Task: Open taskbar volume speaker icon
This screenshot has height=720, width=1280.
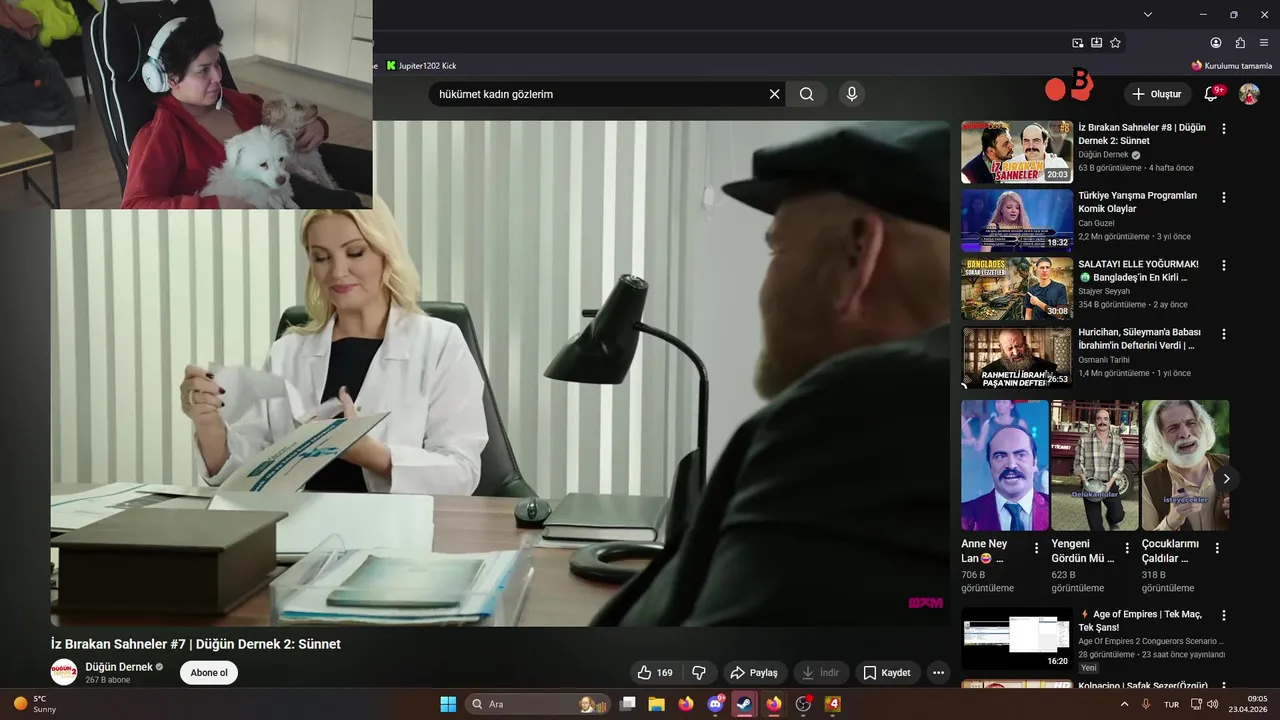Action: [x=1213, y=704]
